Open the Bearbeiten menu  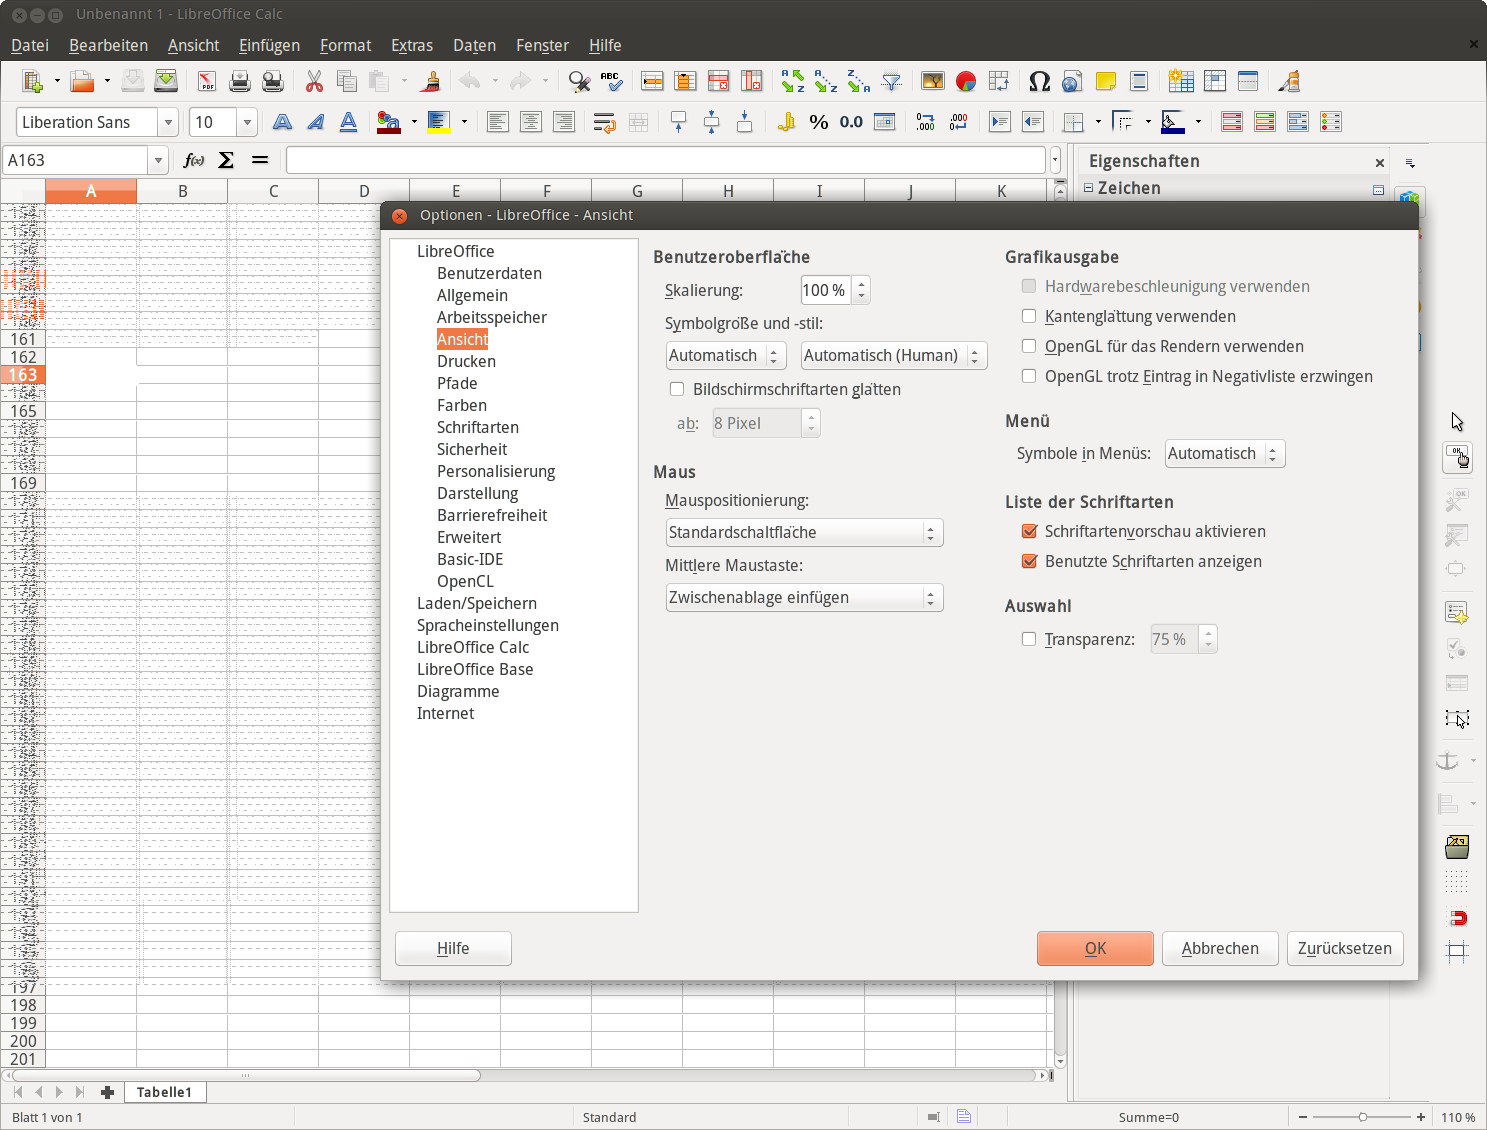click(108, 45)
